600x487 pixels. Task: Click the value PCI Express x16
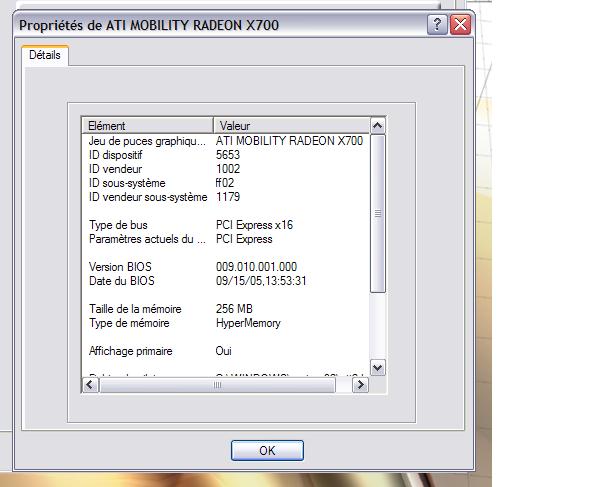[254, 225]
